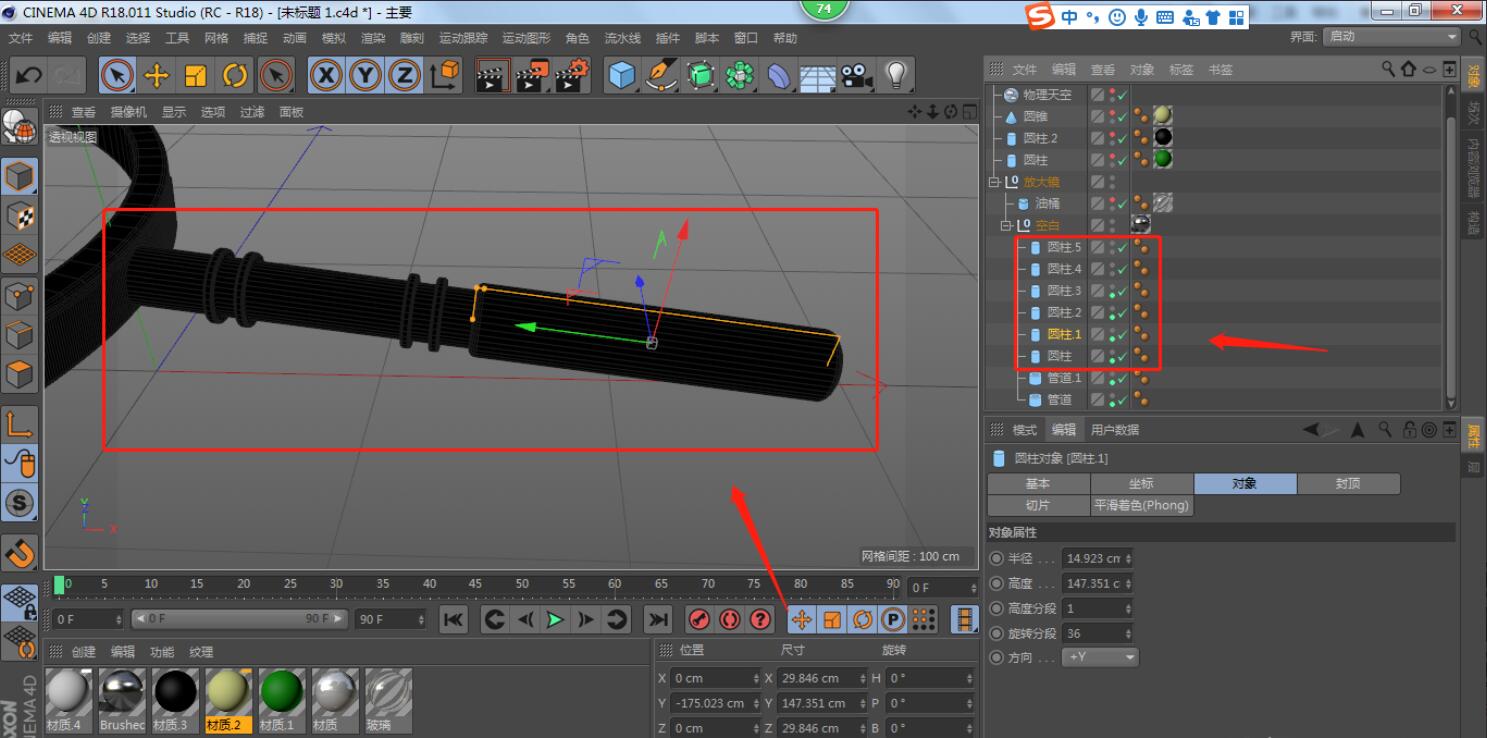
Task: Click the record keyframe button
Action: coord(699,620)
